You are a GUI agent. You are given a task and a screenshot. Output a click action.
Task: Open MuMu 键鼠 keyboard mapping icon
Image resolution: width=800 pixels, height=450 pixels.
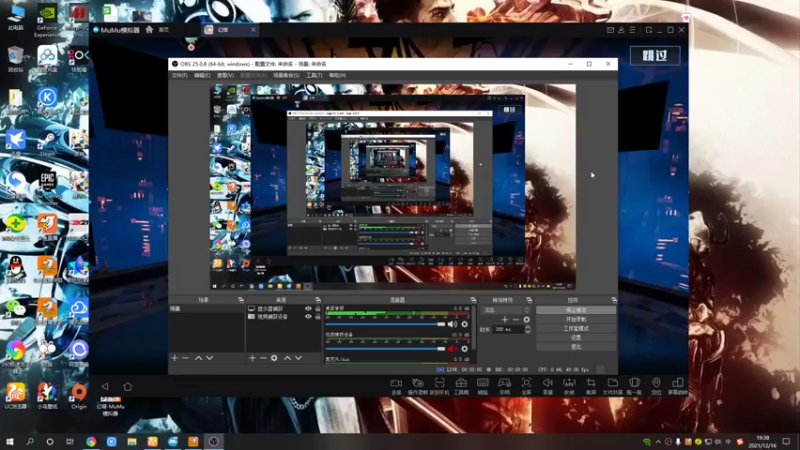click(483, 386)
